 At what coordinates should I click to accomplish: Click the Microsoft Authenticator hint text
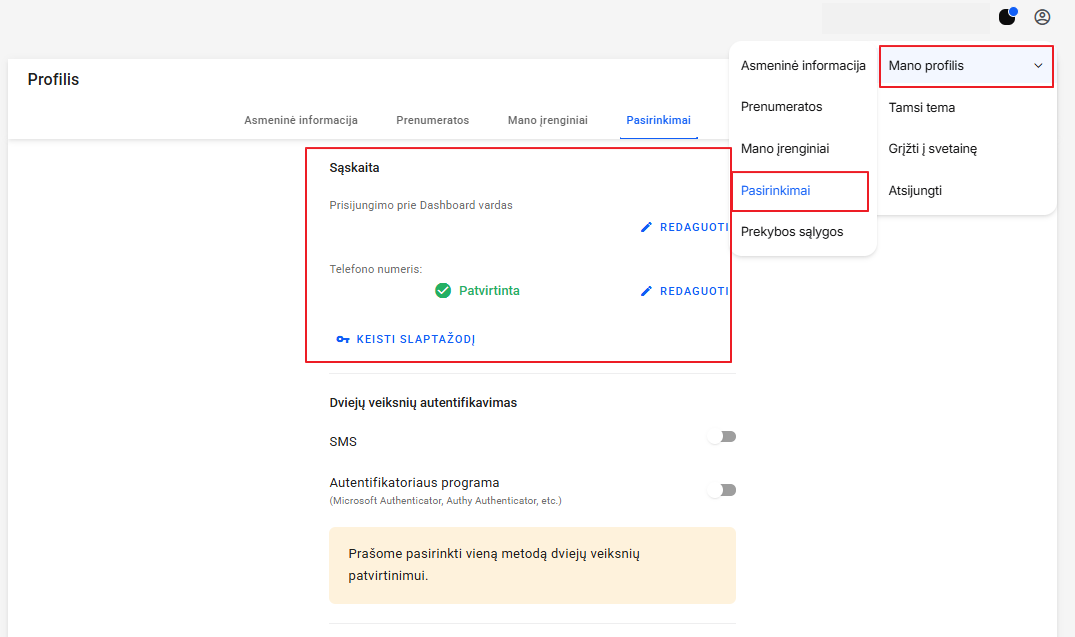pyautogui.click(x=446, y=501)
